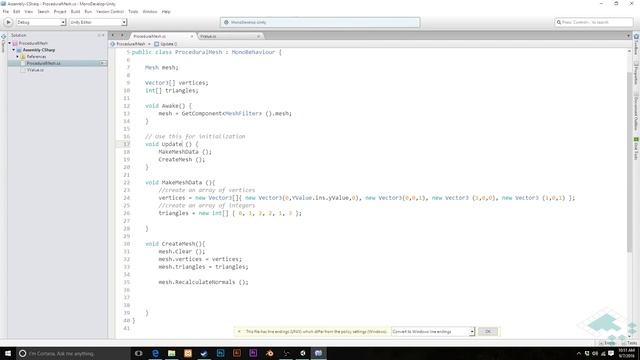Open the Edit menu

pyautogui.click(x=16, y=12)
